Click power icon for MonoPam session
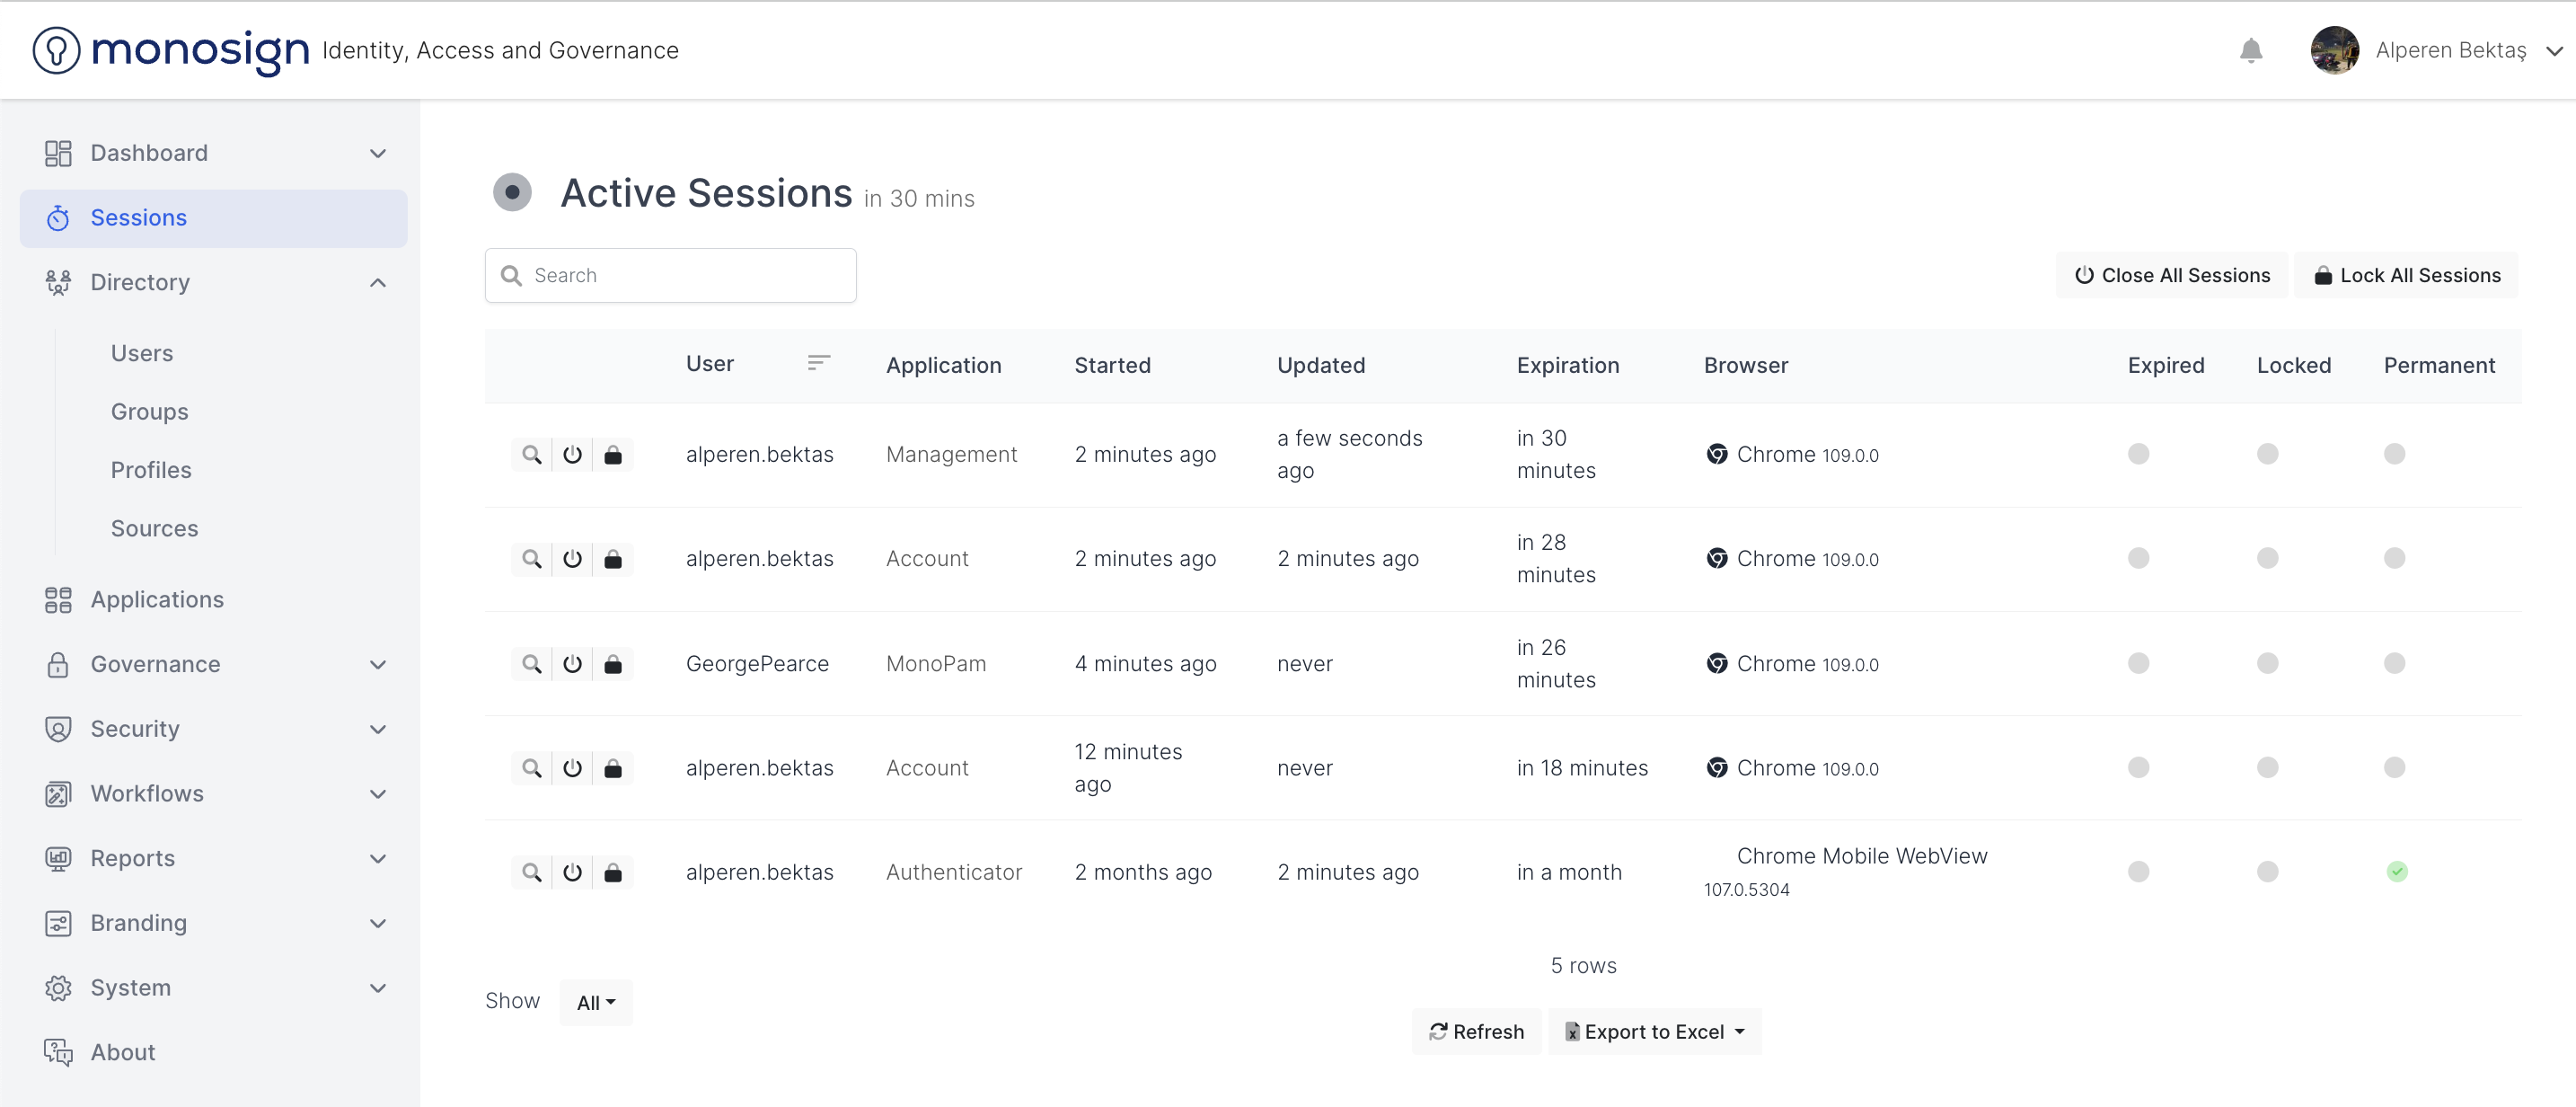This screenshot has width=2576, height=1107. (x=572, y=664)
